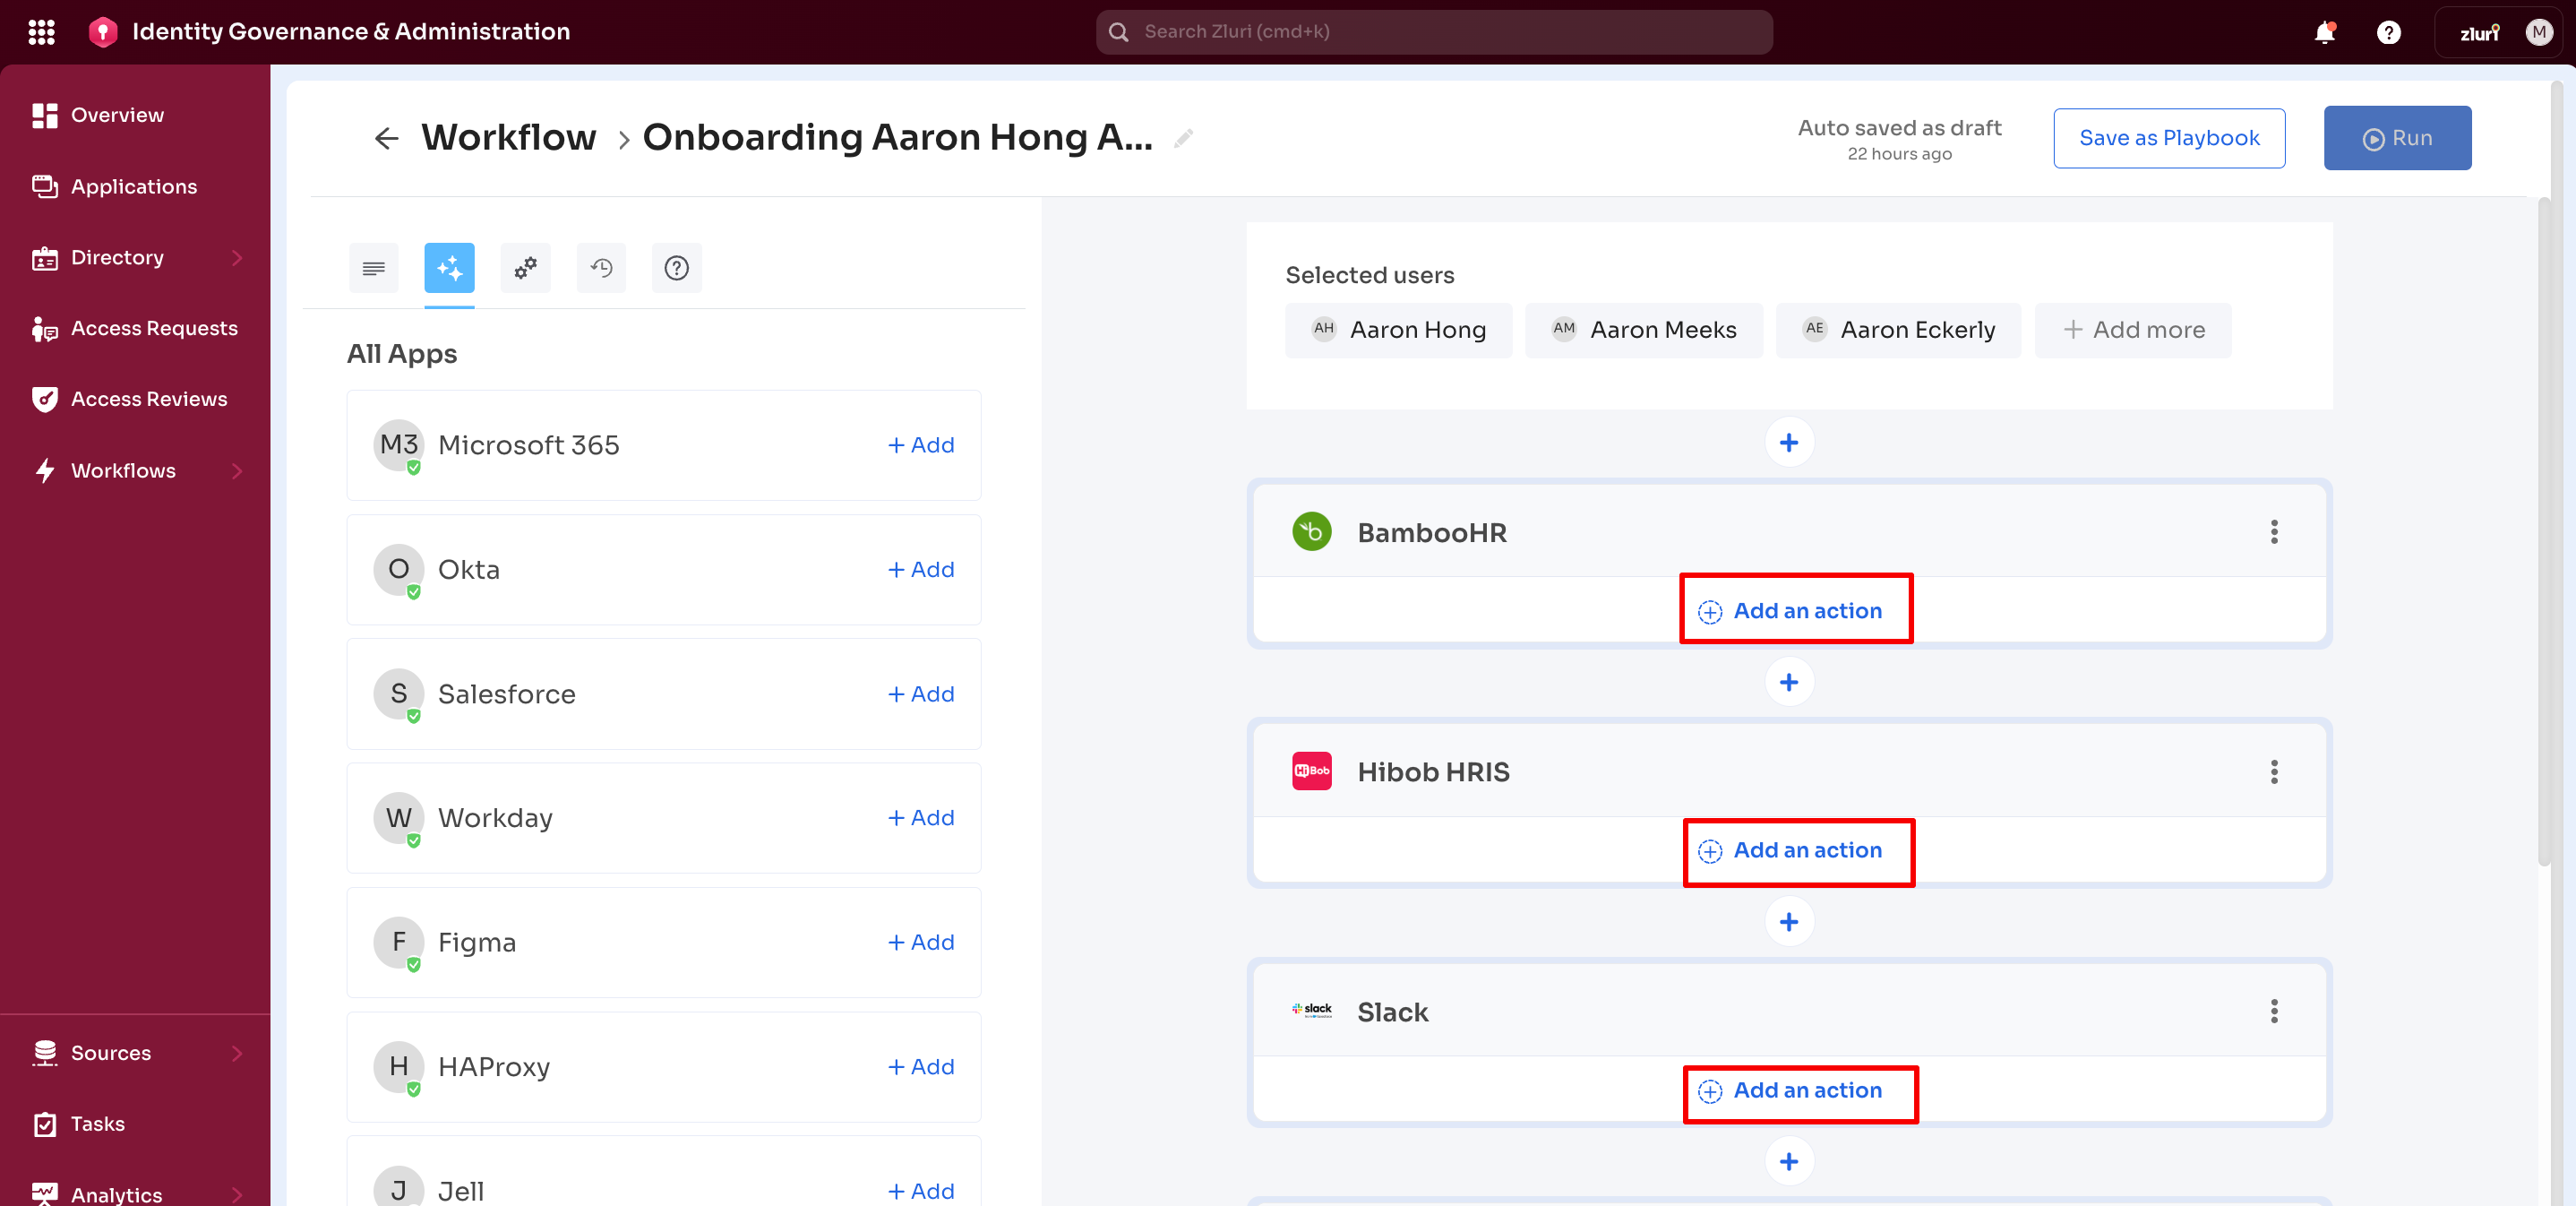Expand the Directory sidebar section
The height and width of the screenshot is (1206, 2576).
pyautogui.click(x=236, y=257)
